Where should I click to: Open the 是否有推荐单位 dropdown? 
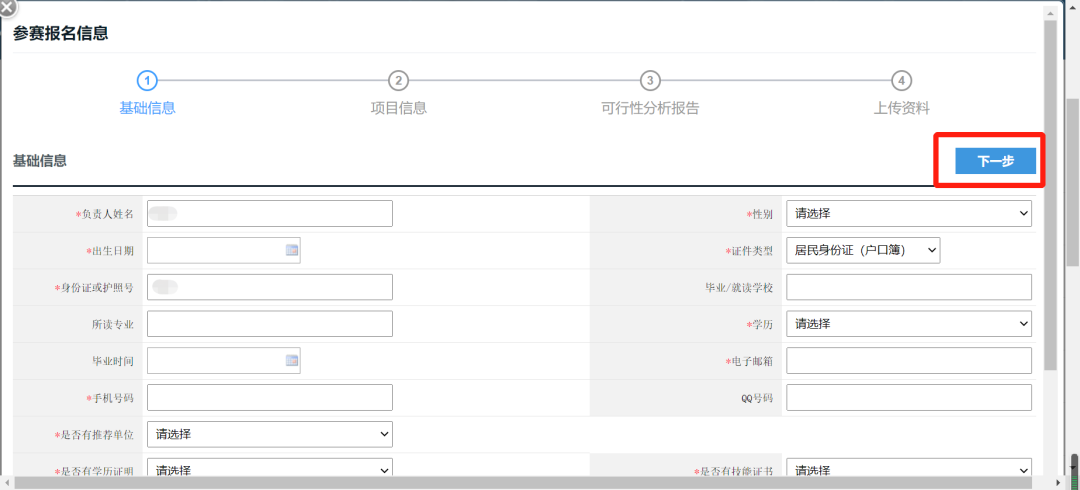pyautogui.click(x=269, y=434)
